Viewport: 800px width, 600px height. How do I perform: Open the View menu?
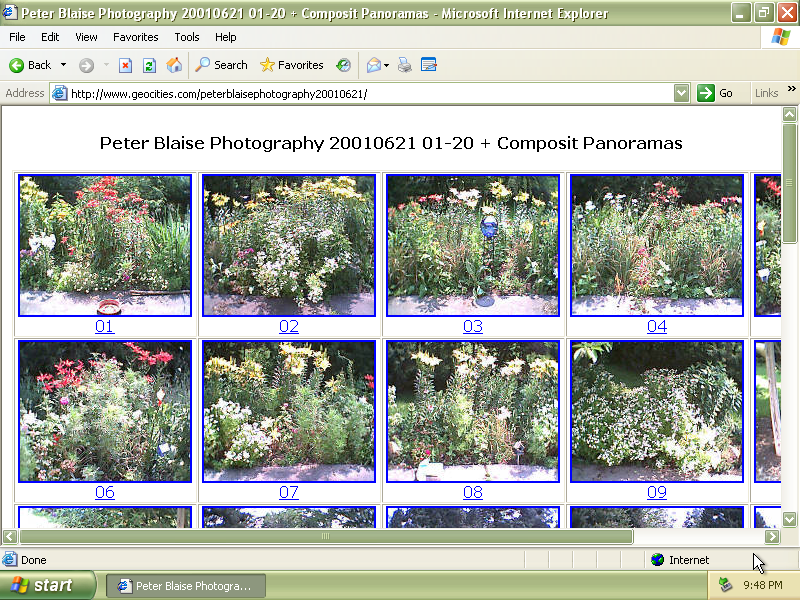86,37
